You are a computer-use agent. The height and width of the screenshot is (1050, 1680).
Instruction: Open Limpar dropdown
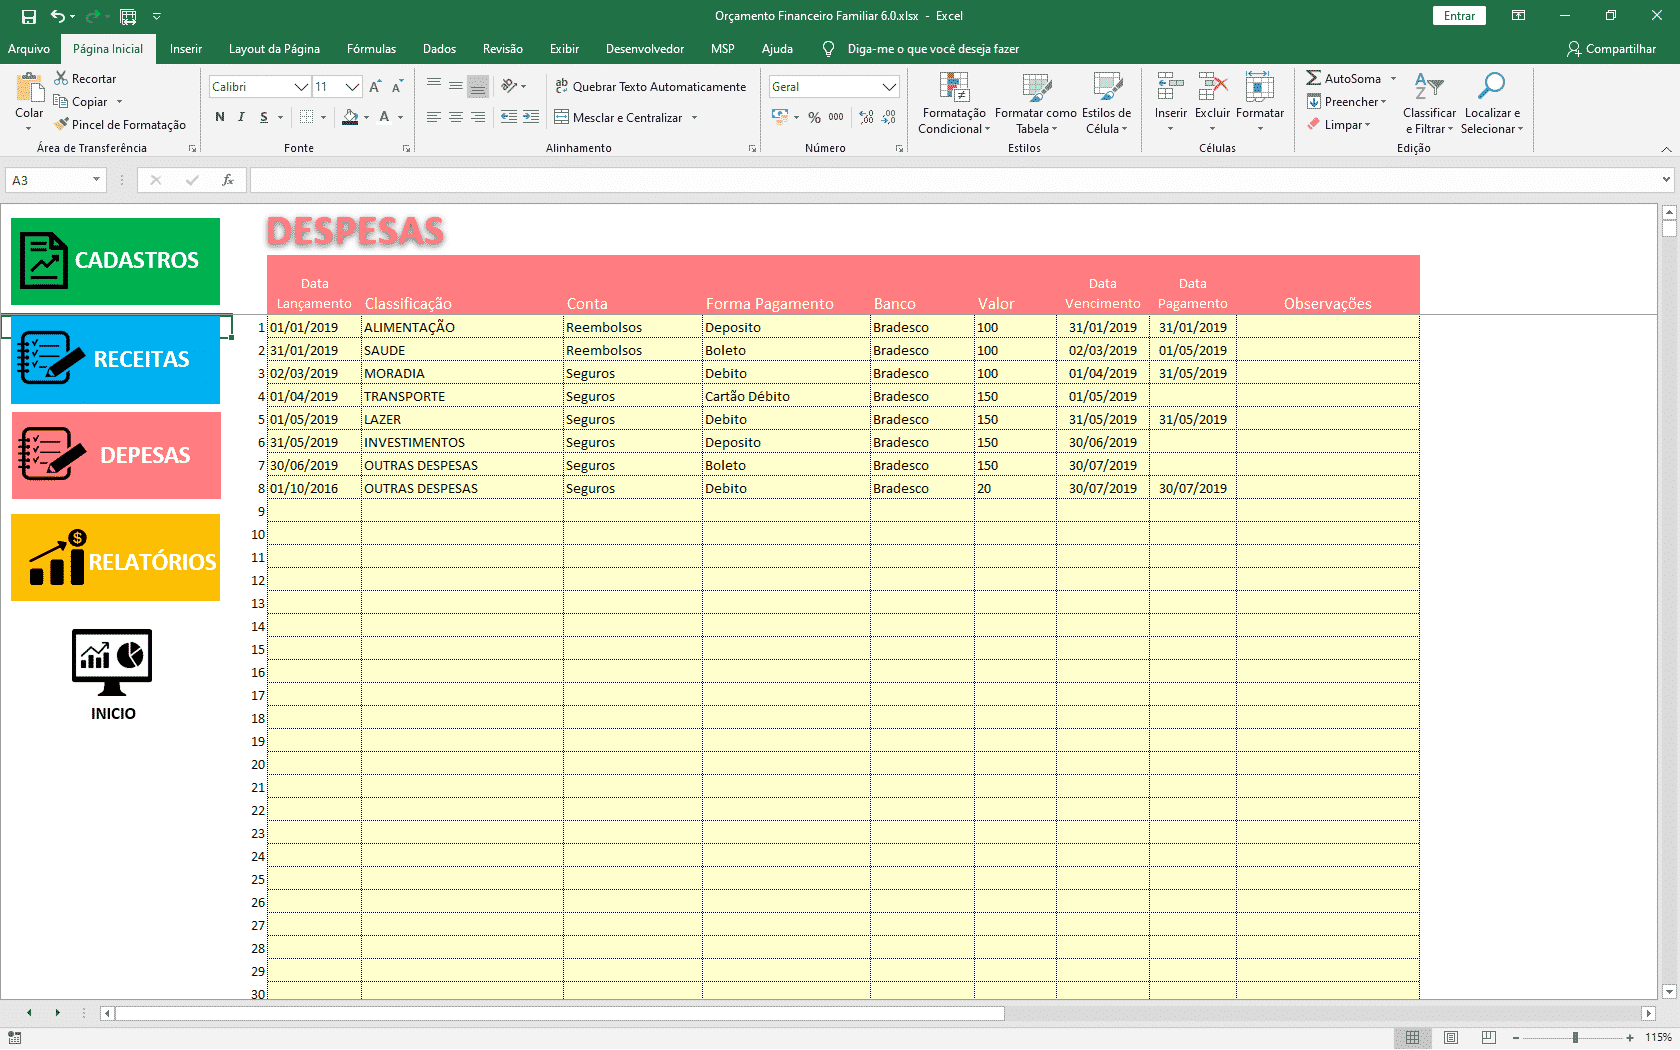1339,124
